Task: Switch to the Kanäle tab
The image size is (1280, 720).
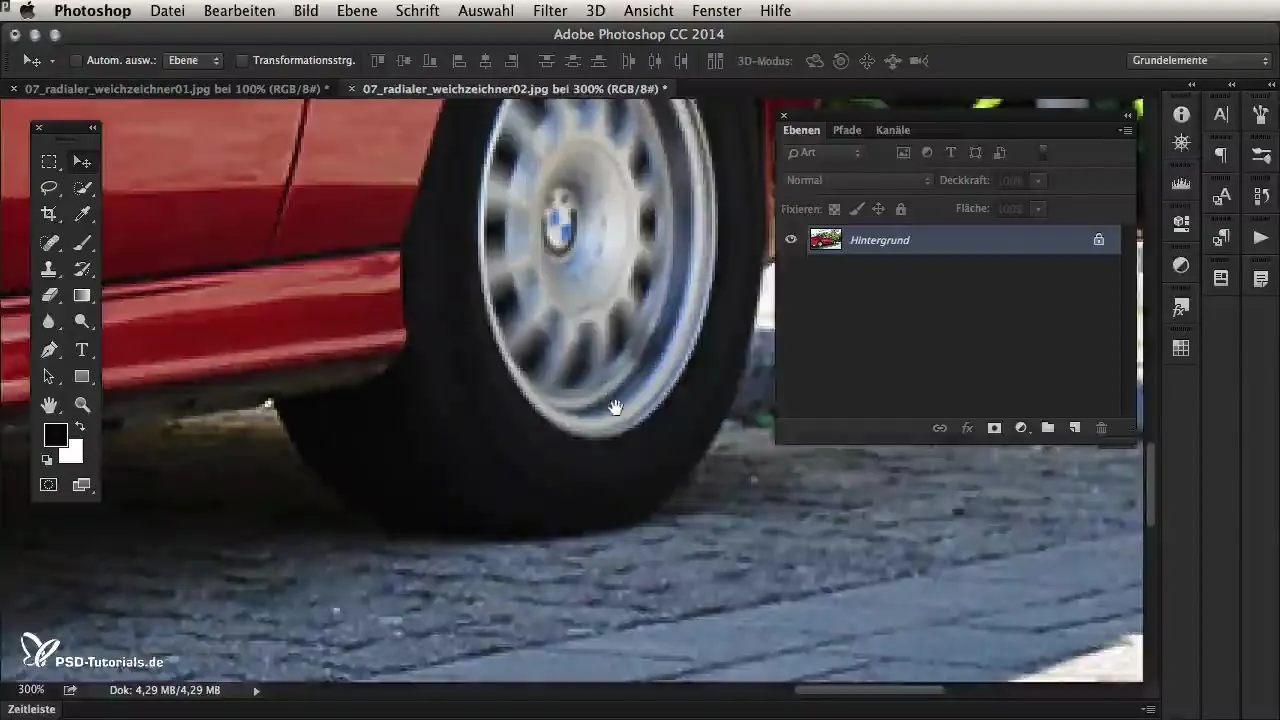Action: click(x=892, y=130)
